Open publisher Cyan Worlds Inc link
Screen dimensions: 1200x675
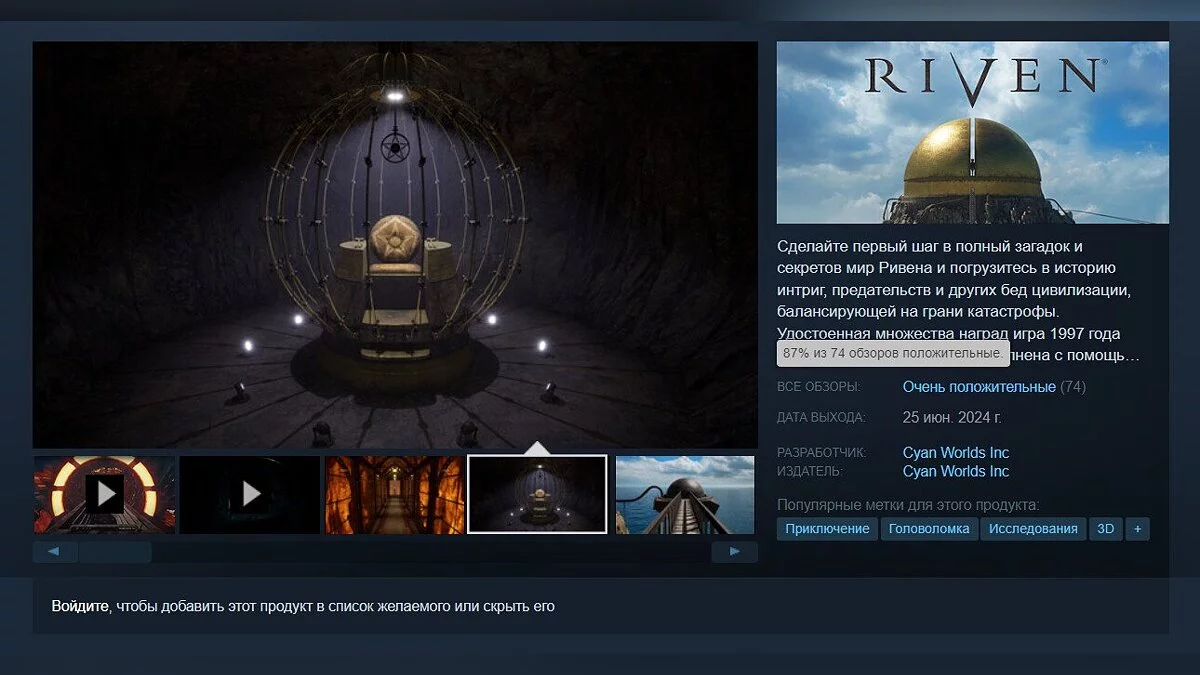point(956,471)
